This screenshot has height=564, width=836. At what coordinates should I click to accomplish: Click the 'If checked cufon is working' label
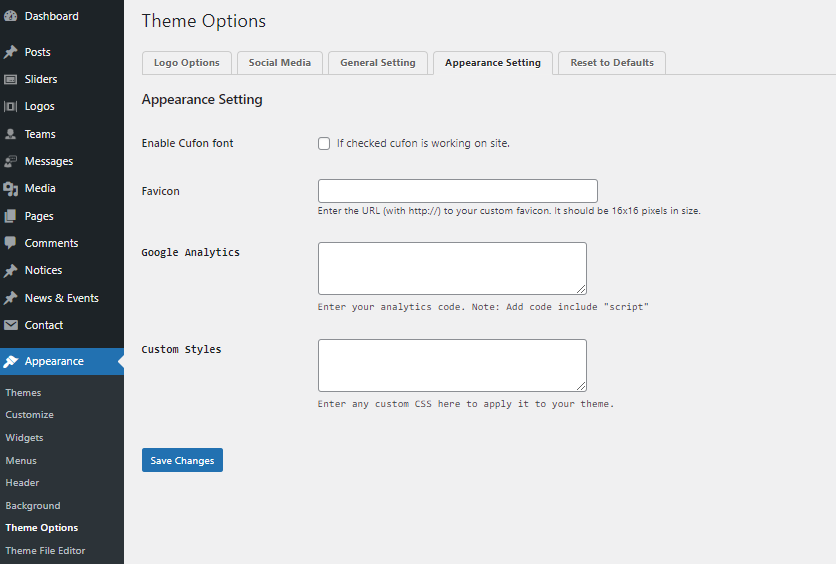(423, 143)
